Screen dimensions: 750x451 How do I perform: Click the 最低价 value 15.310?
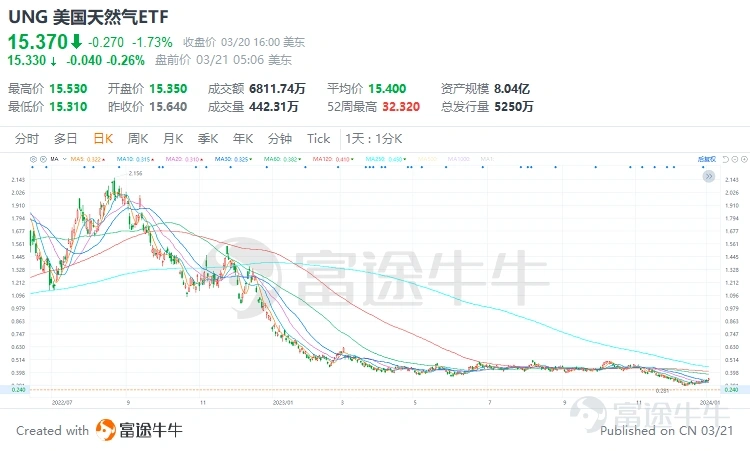click(x=68, y=107)
